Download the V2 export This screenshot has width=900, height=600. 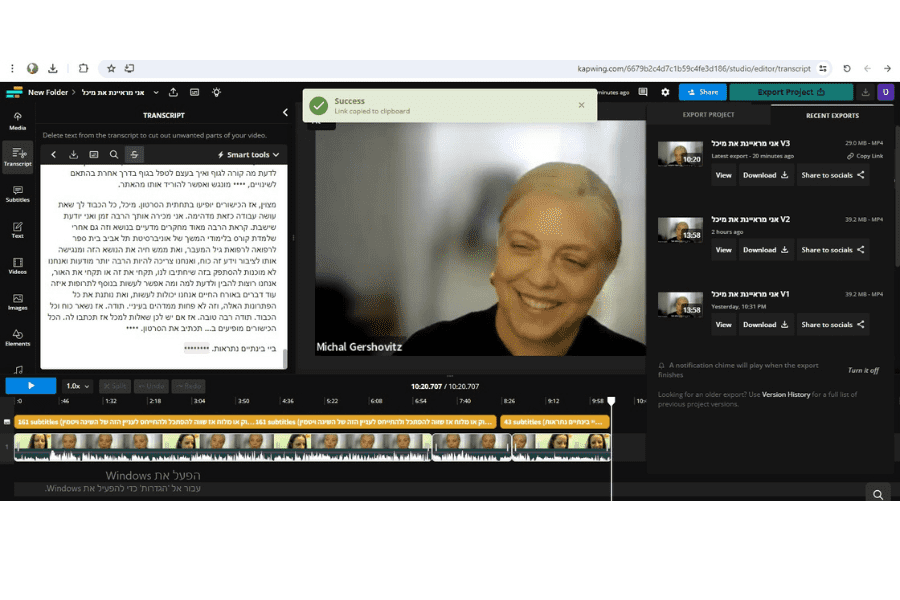pos(766,250)
